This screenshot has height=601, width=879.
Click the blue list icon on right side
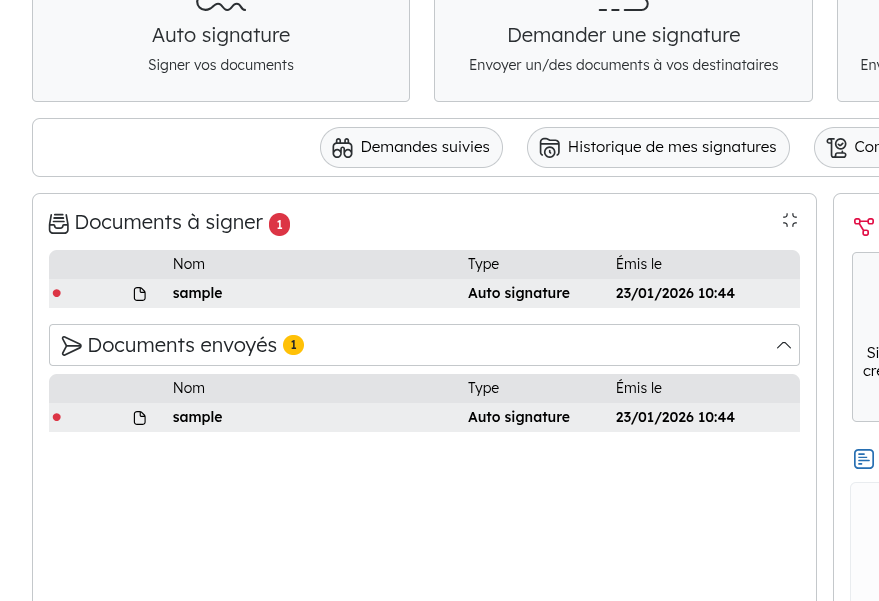click(864, 459)
